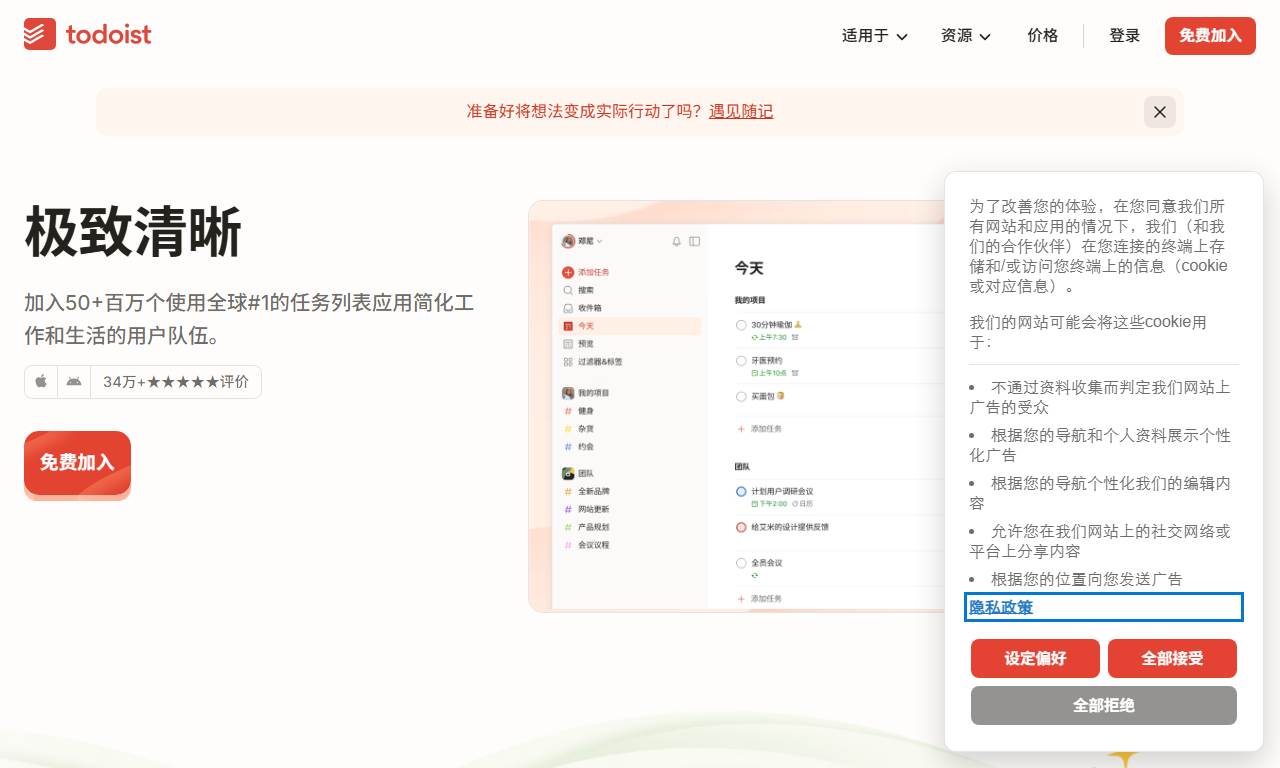Click the large hero 免费加入 button

(x=77, y=463)
